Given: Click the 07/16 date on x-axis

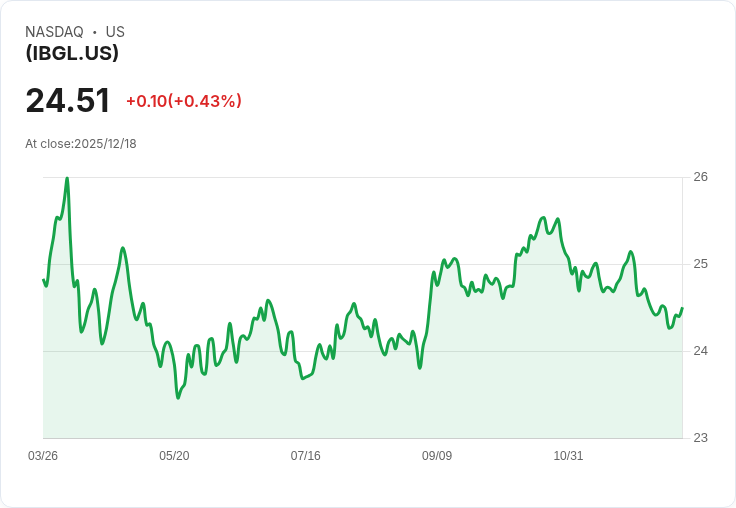Looking at the screenshot, I should click(x=306, y=456).
